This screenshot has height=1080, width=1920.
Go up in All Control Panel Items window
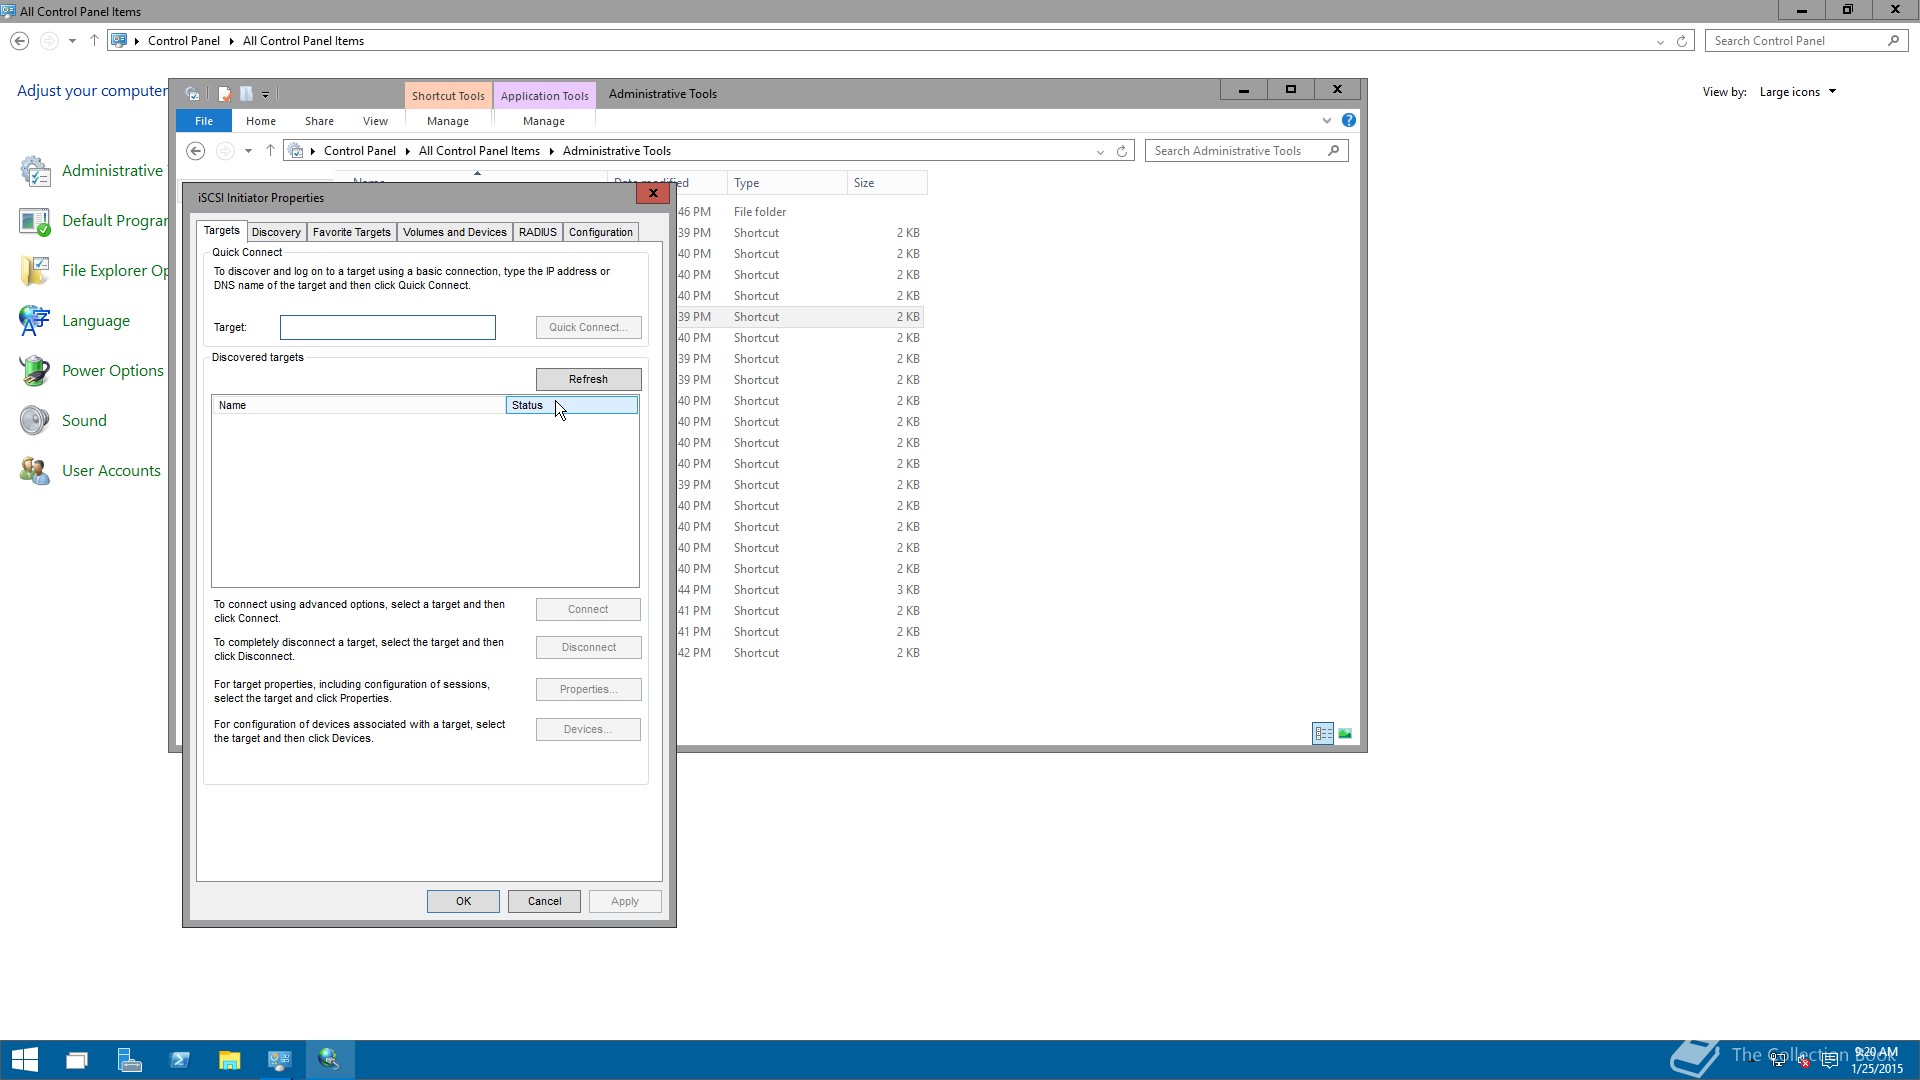coord(94,41)
